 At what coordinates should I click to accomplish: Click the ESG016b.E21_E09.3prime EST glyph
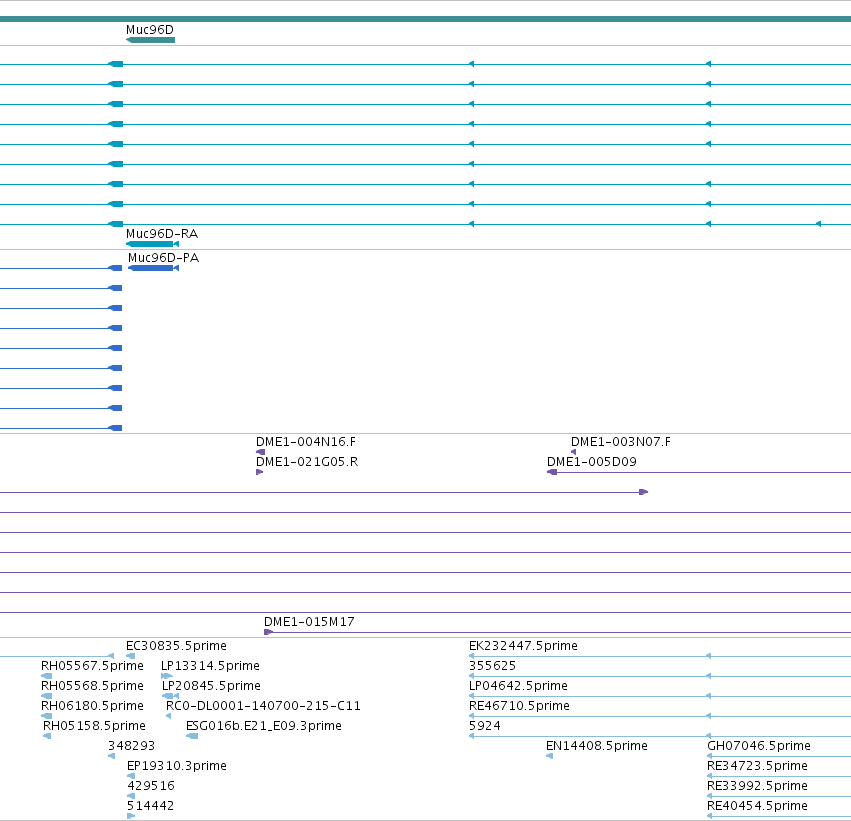[192, 736]
